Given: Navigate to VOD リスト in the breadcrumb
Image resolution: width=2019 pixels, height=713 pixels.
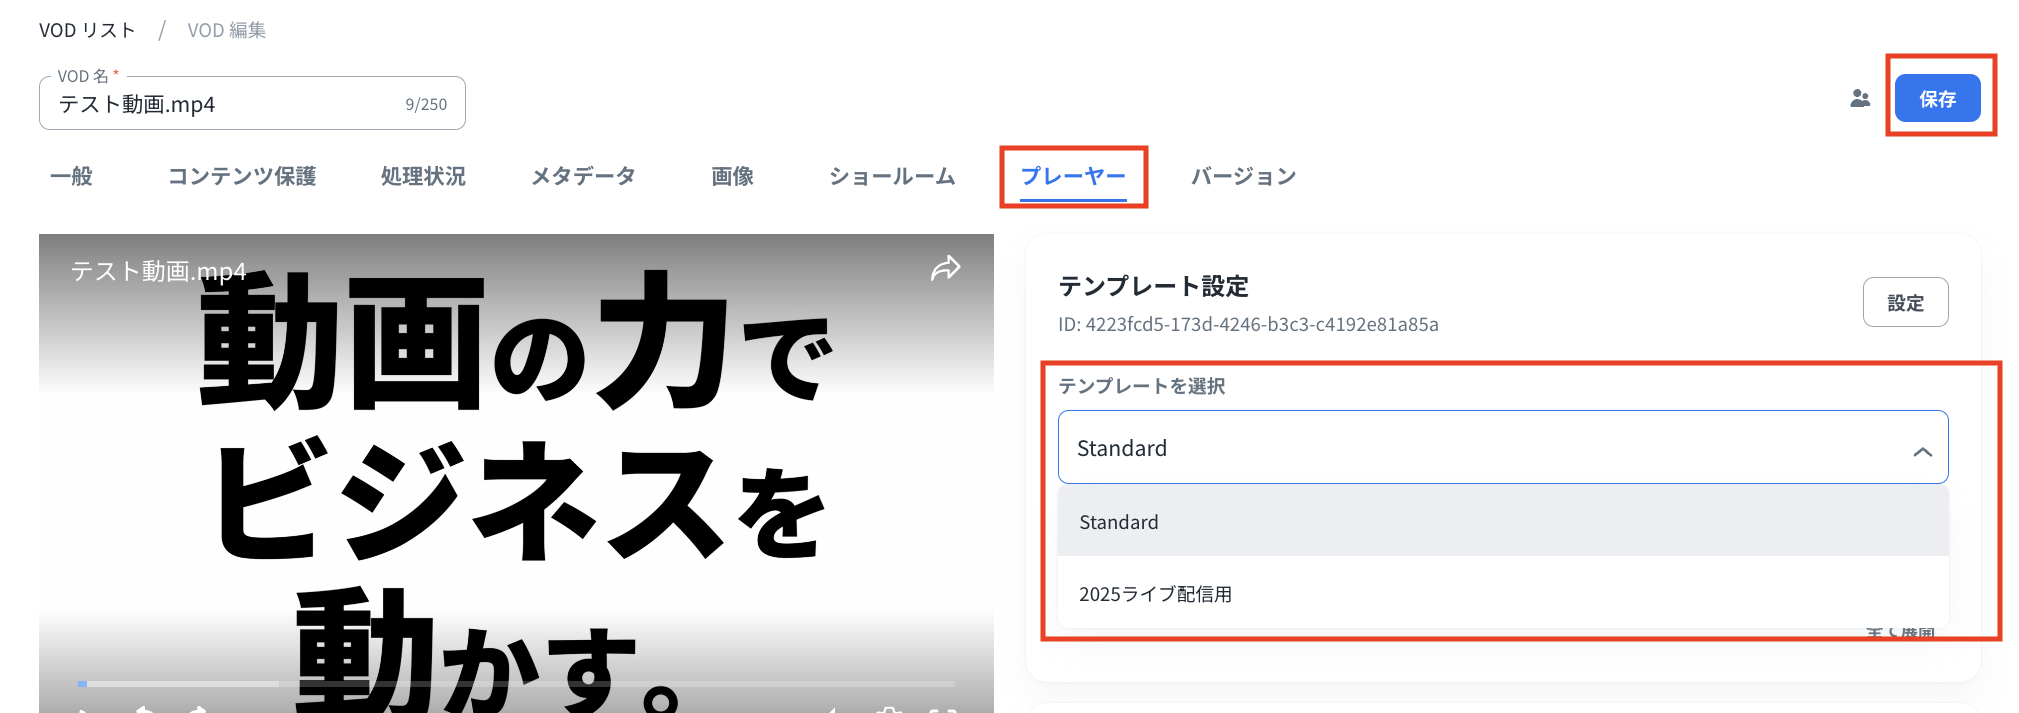Looking at the screenshot, I should tap(87, 31).
